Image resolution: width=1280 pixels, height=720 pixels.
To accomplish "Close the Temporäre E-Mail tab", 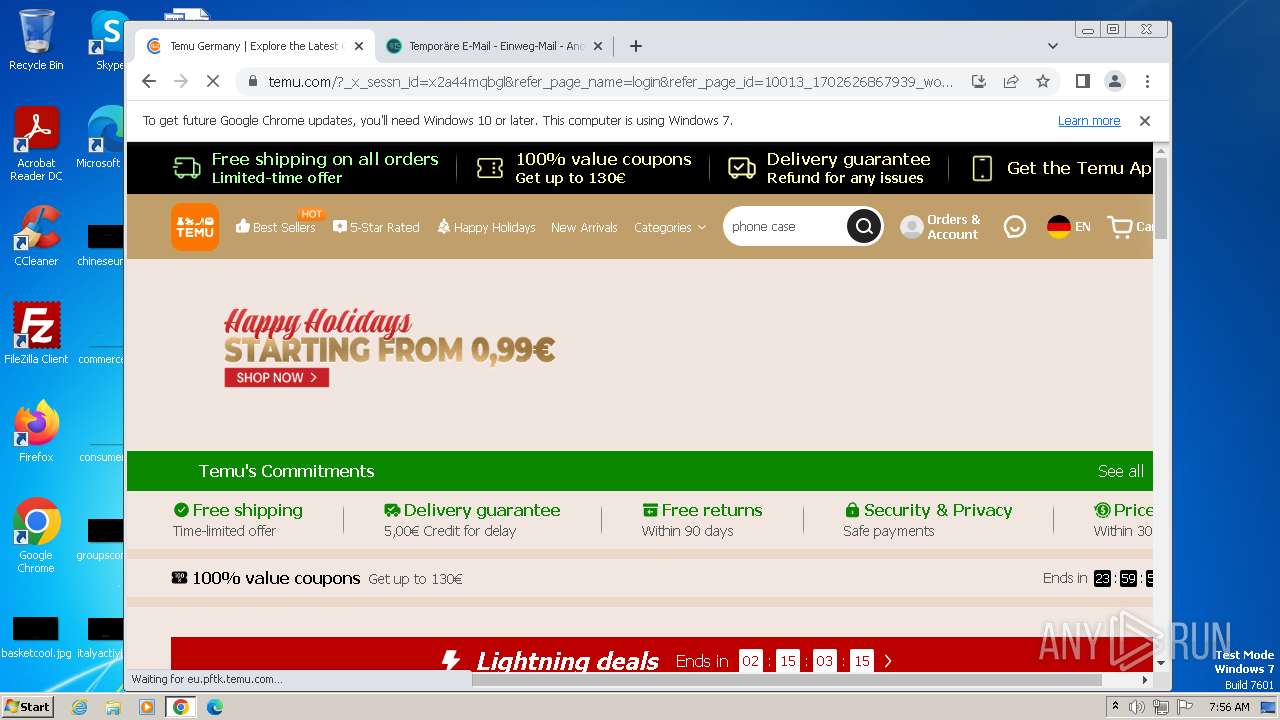I will [598, 46].
